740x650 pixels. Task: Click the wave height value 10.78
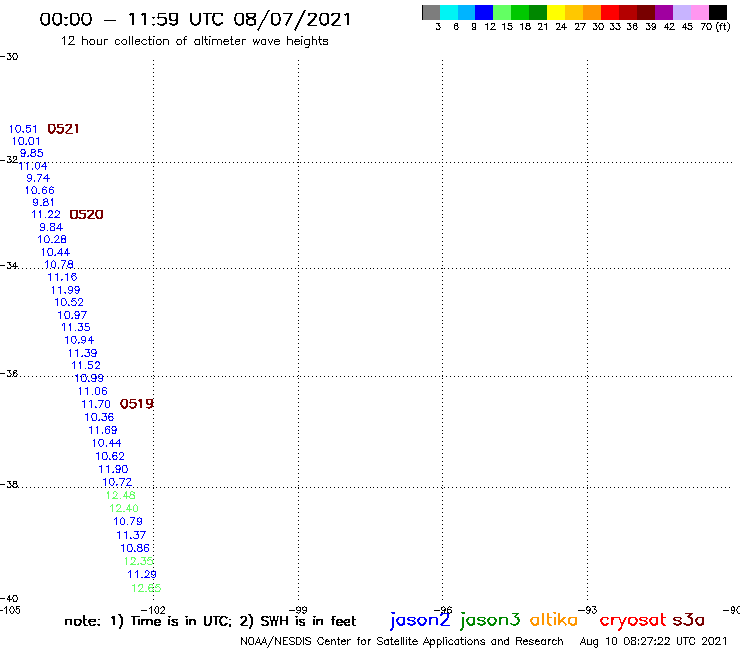pyautogui.click(x=59, y=265)
